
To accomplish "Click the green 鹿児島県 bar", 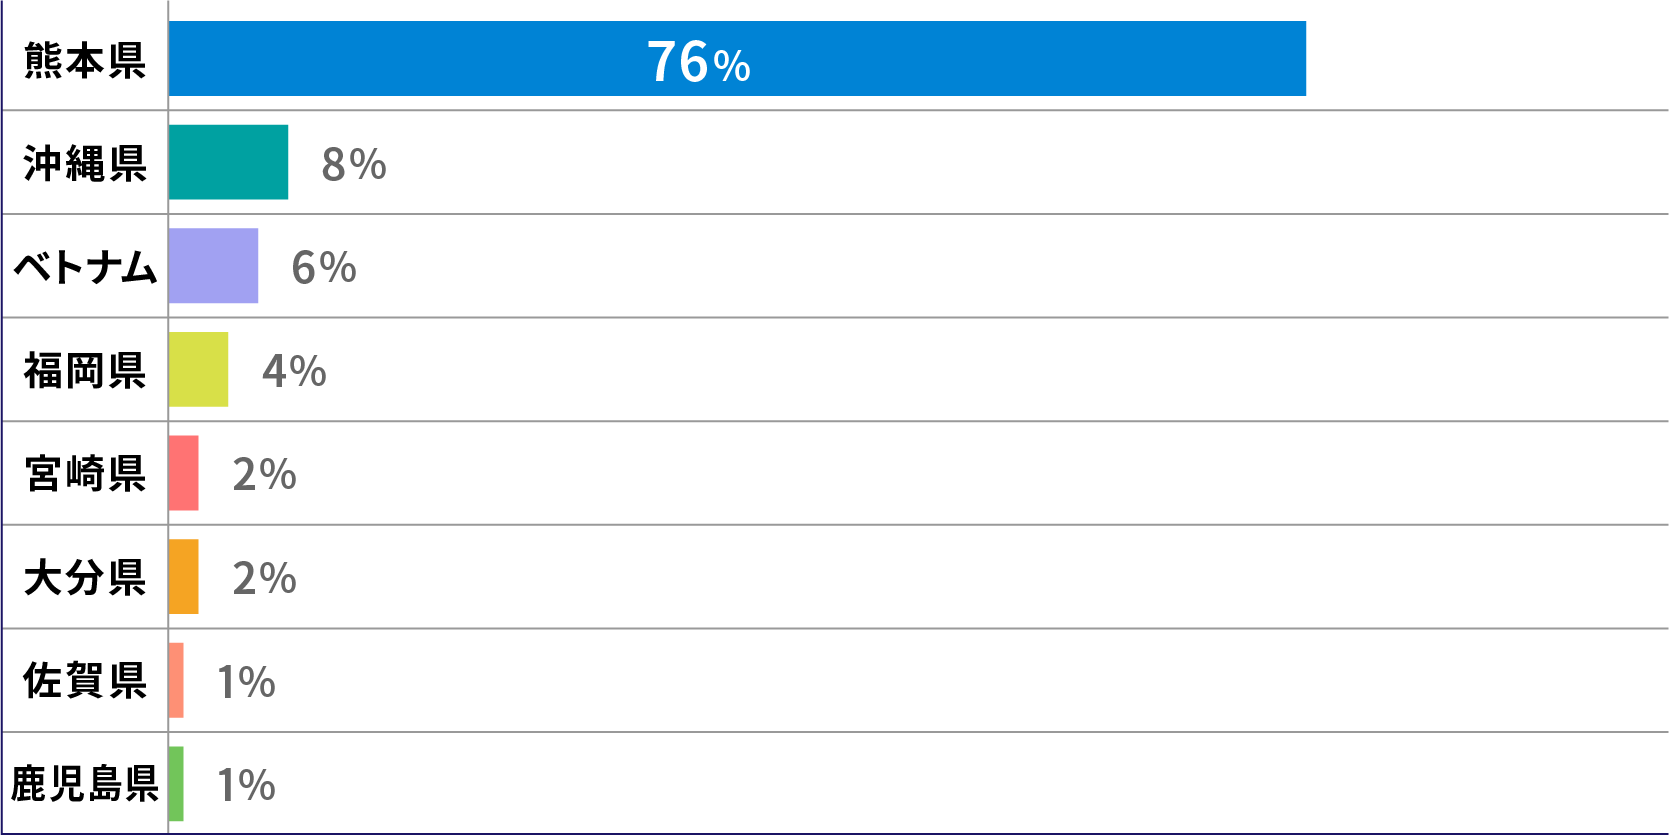I will [x=176, y=784].
